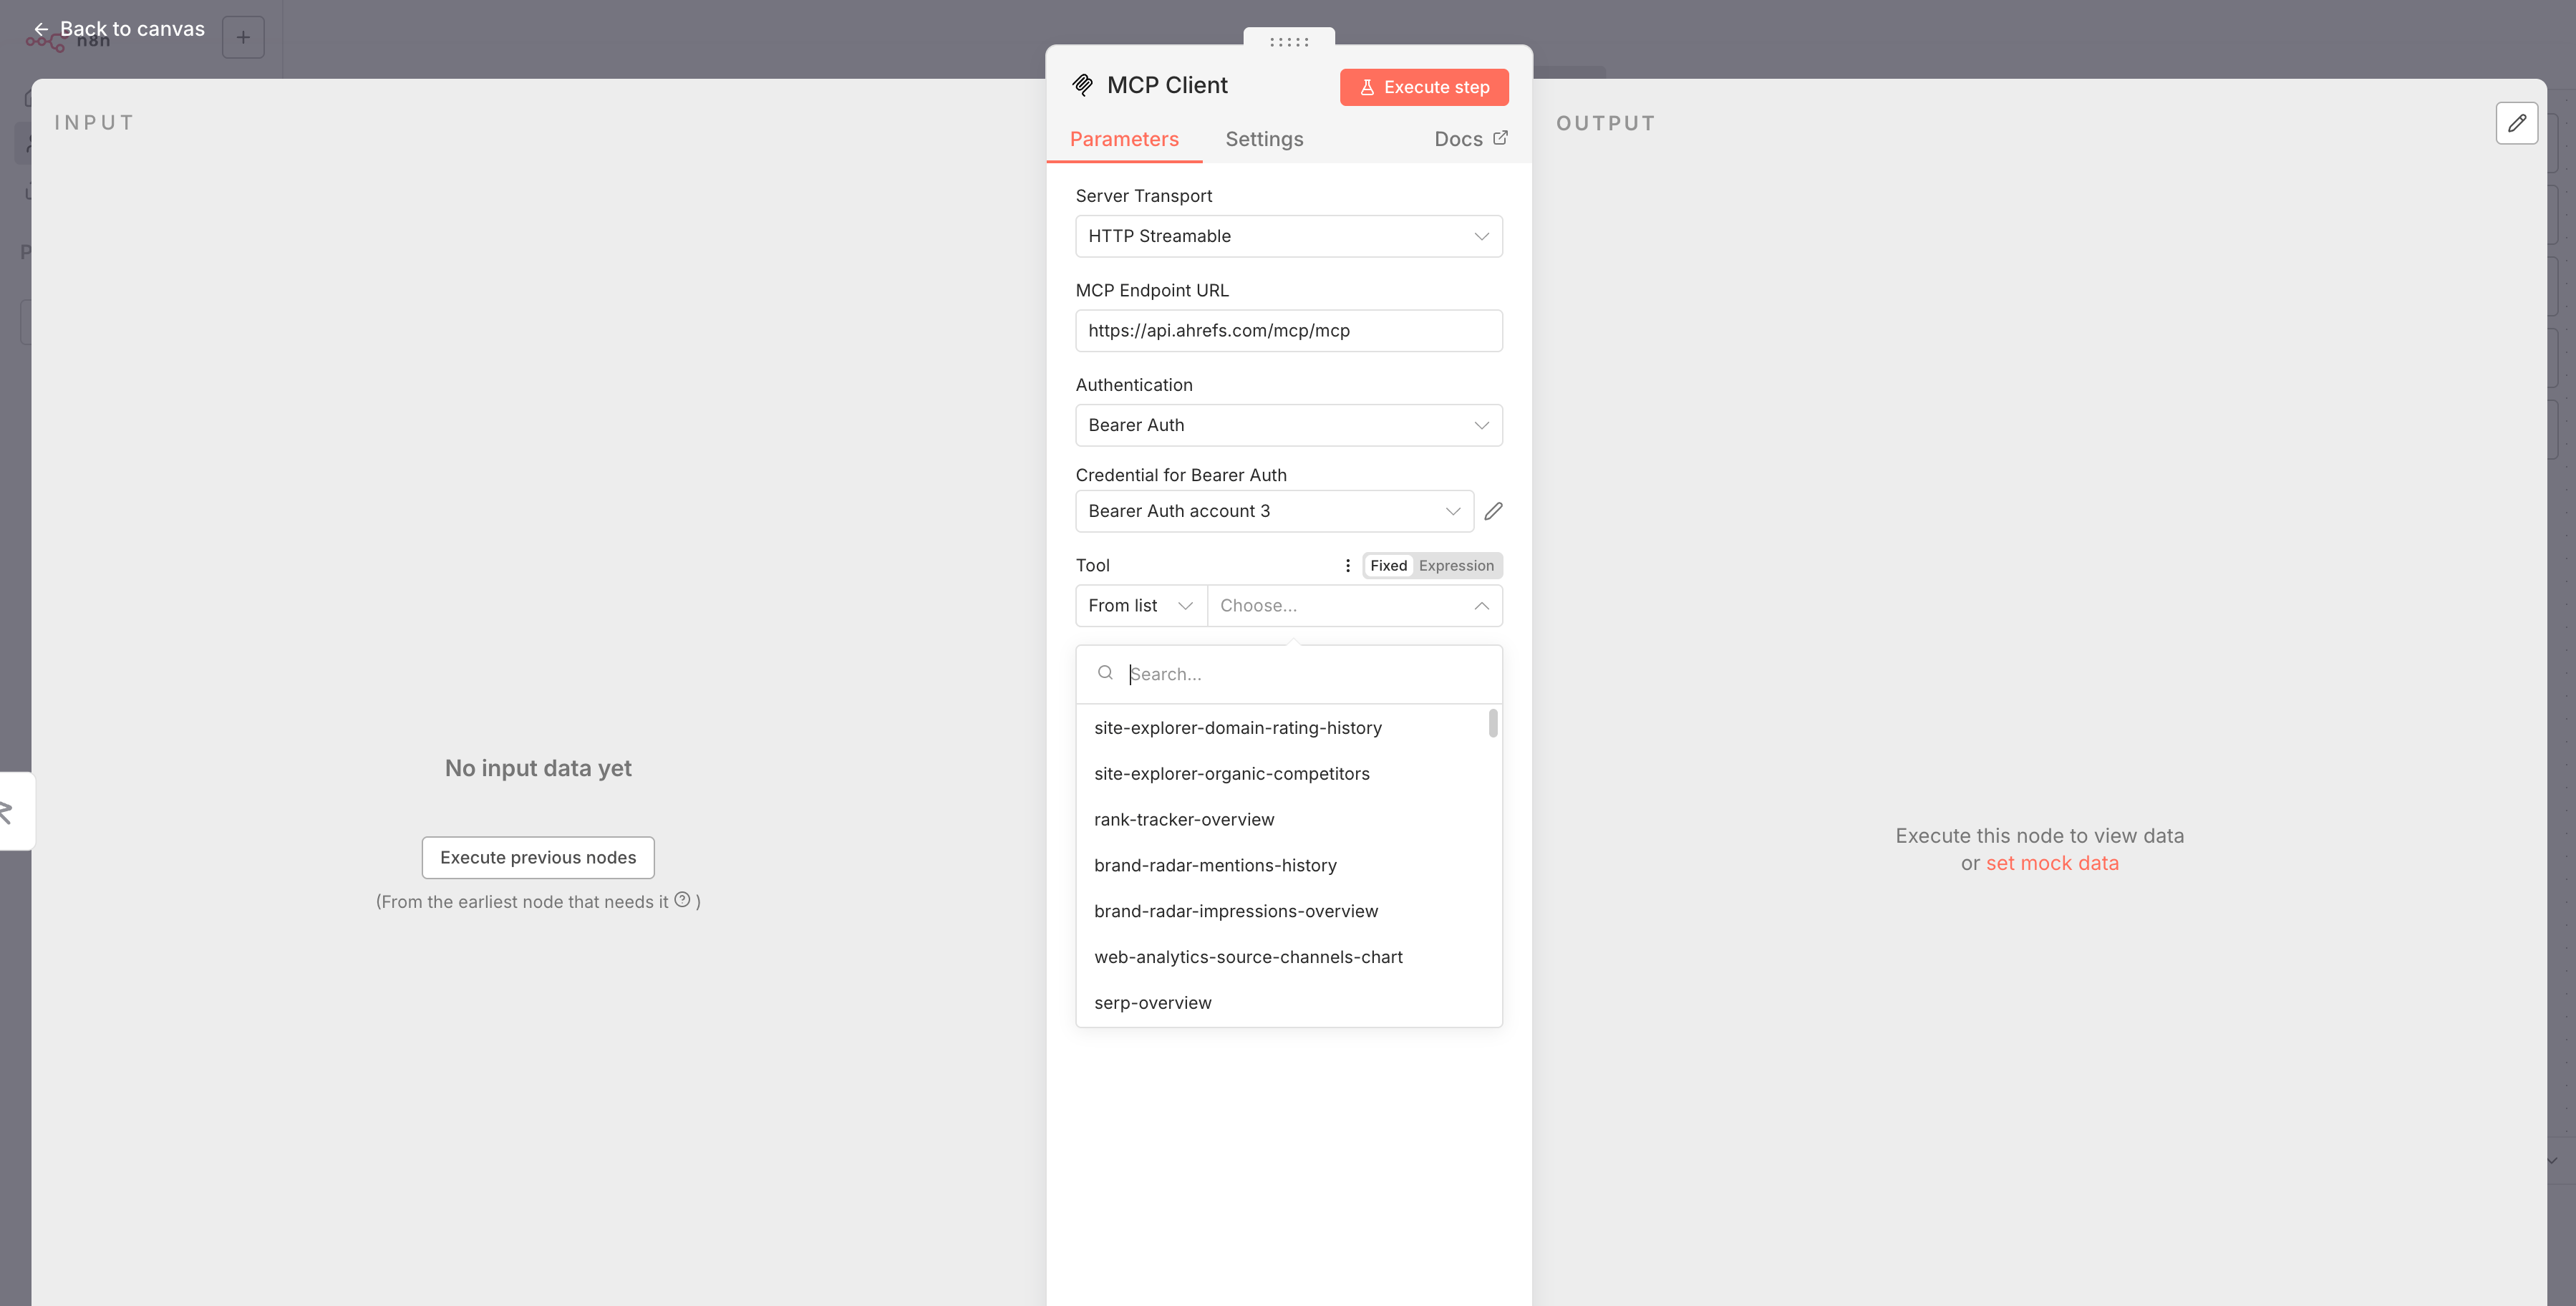Click the MCP Client node icon
This screenshot has height=1306, width=2576.
(1082, 85)
